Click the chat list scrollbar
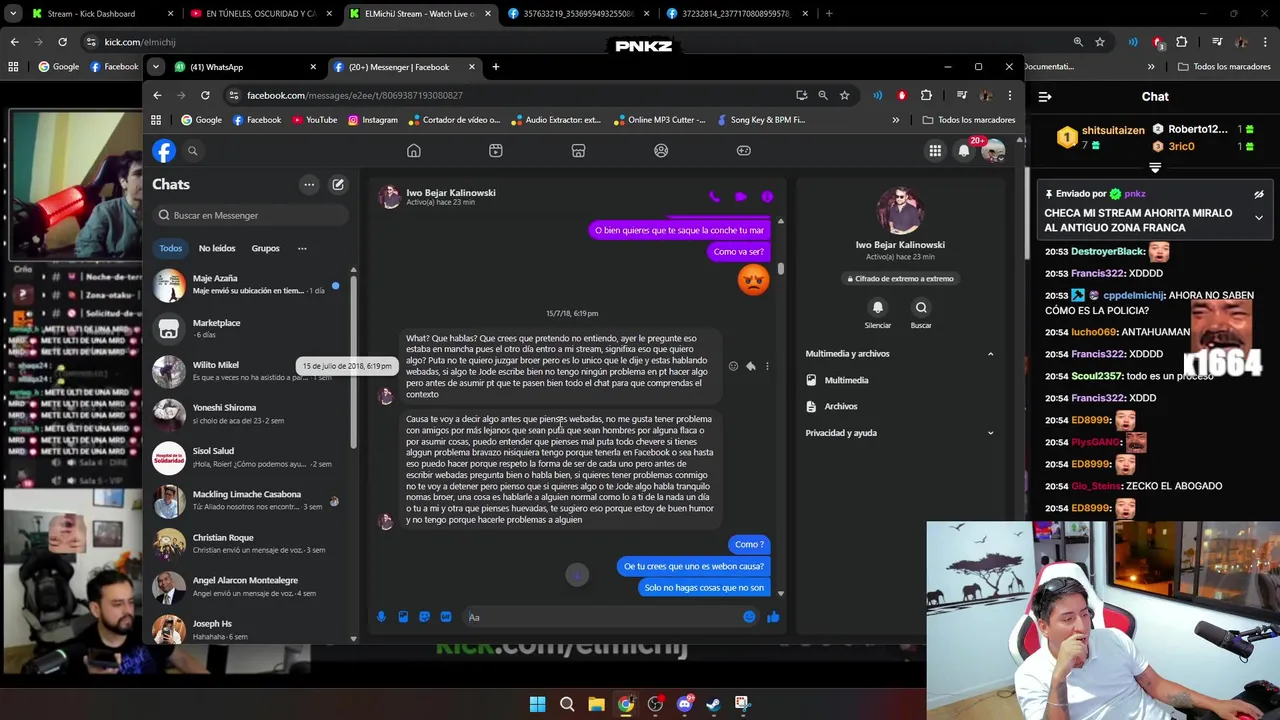1280x720 pixels. 353,360
